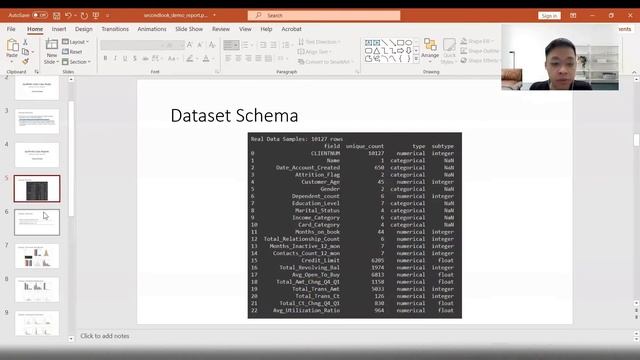Select the Format Painter brush
Screen dimensions: 640x360
click(x=25, y=61)
